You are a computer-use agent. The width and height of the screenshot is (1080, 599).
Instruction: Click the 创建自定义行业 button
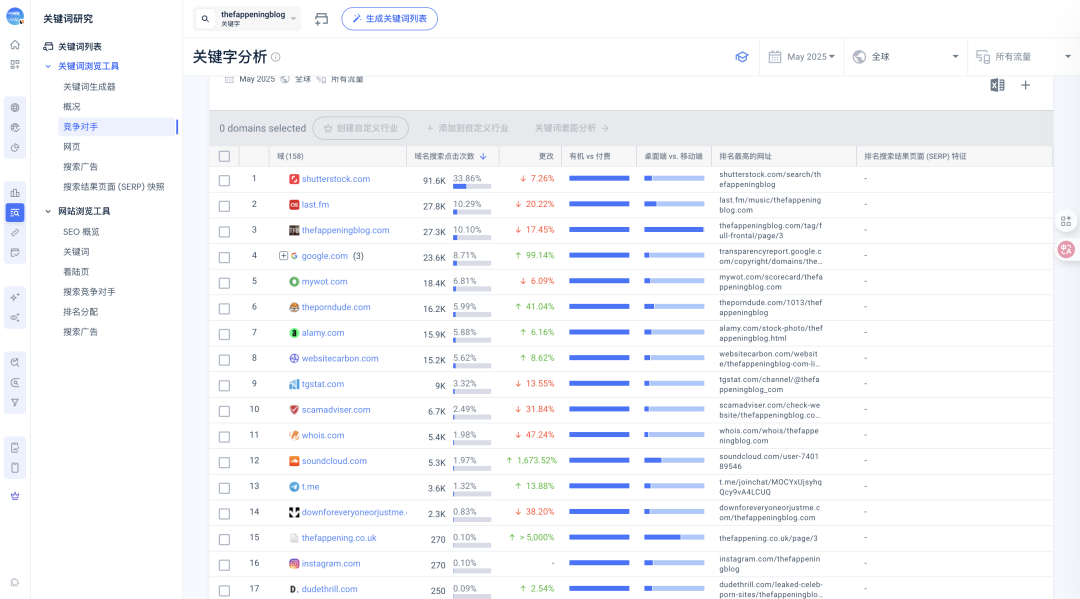pos(360,128)
